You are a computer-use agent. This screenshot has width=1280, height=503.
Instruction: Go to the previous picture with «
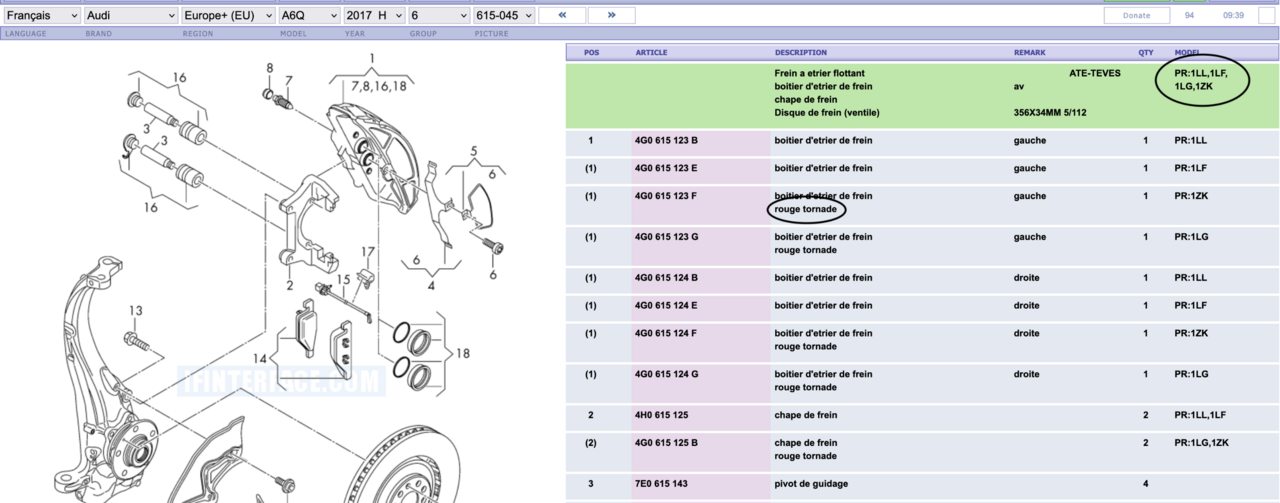coord(562,15)
